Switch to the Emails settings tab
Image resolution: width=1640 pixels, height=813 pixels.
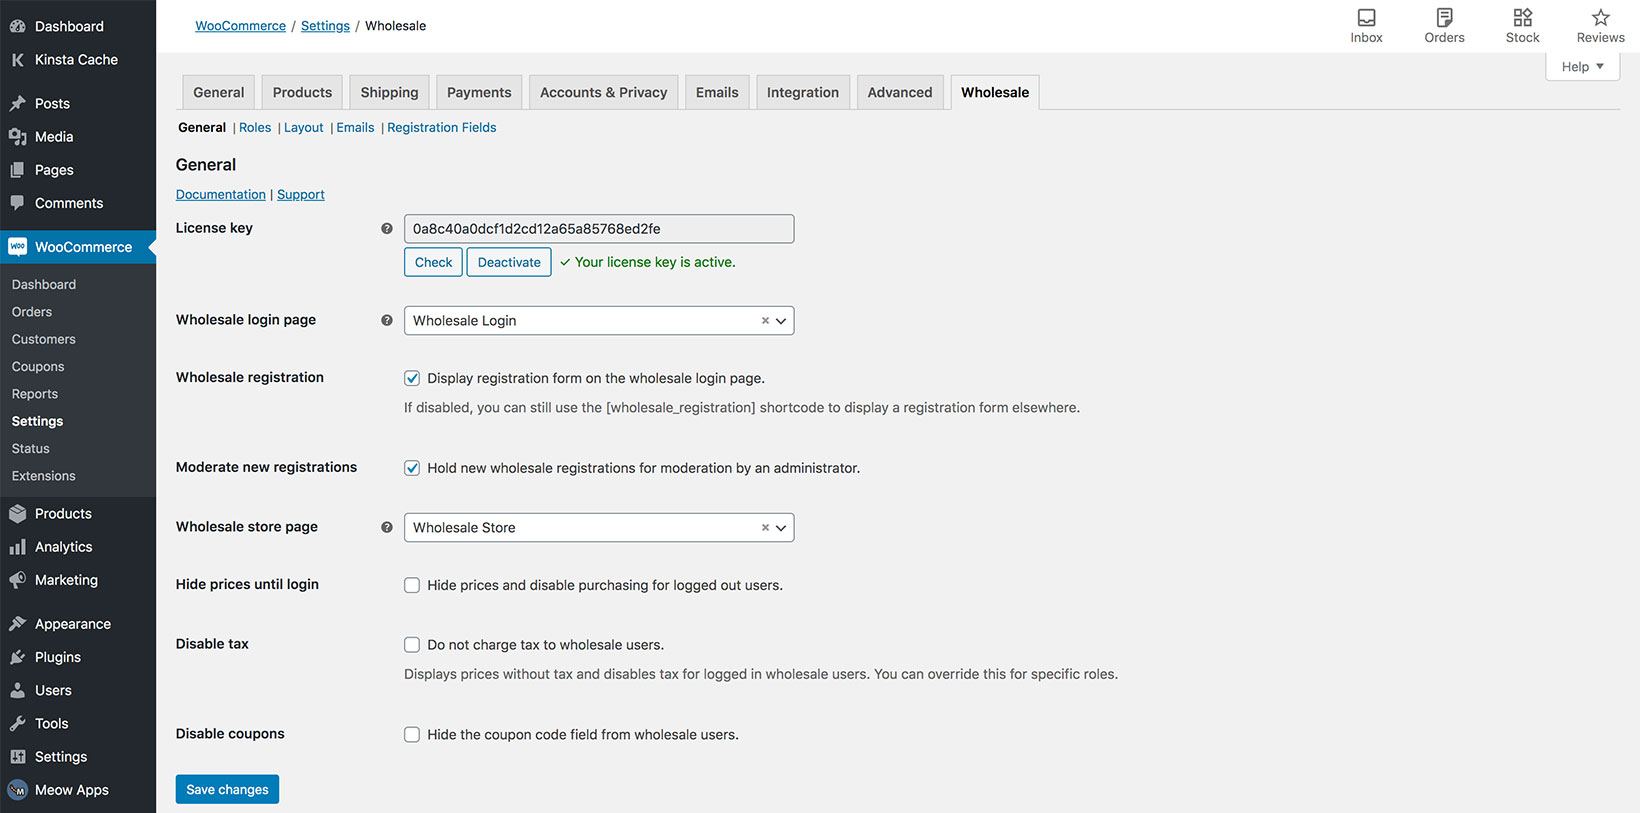pos(717,92)
